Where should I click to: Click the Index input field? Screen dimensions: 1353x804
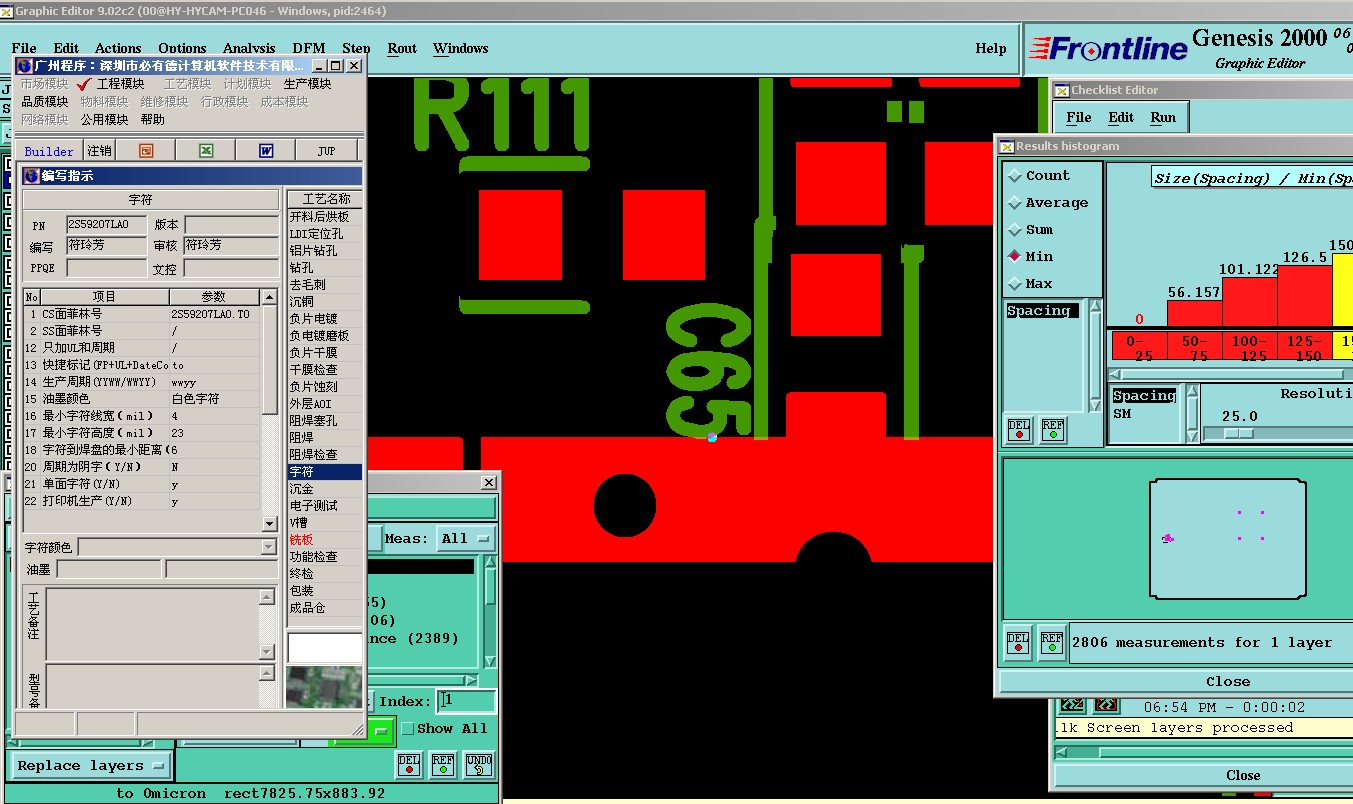468,701
